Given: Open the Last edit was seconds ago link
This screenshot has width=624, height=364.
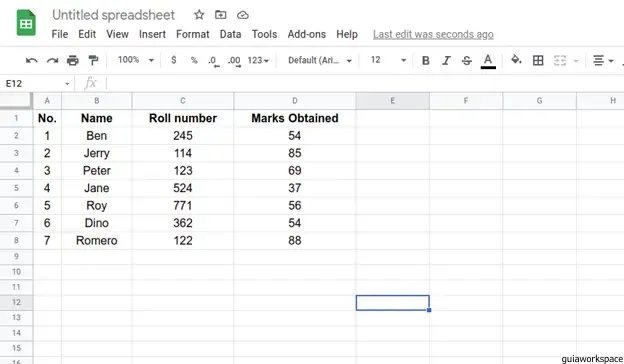Looking at the screenshot, I should 433,35.
